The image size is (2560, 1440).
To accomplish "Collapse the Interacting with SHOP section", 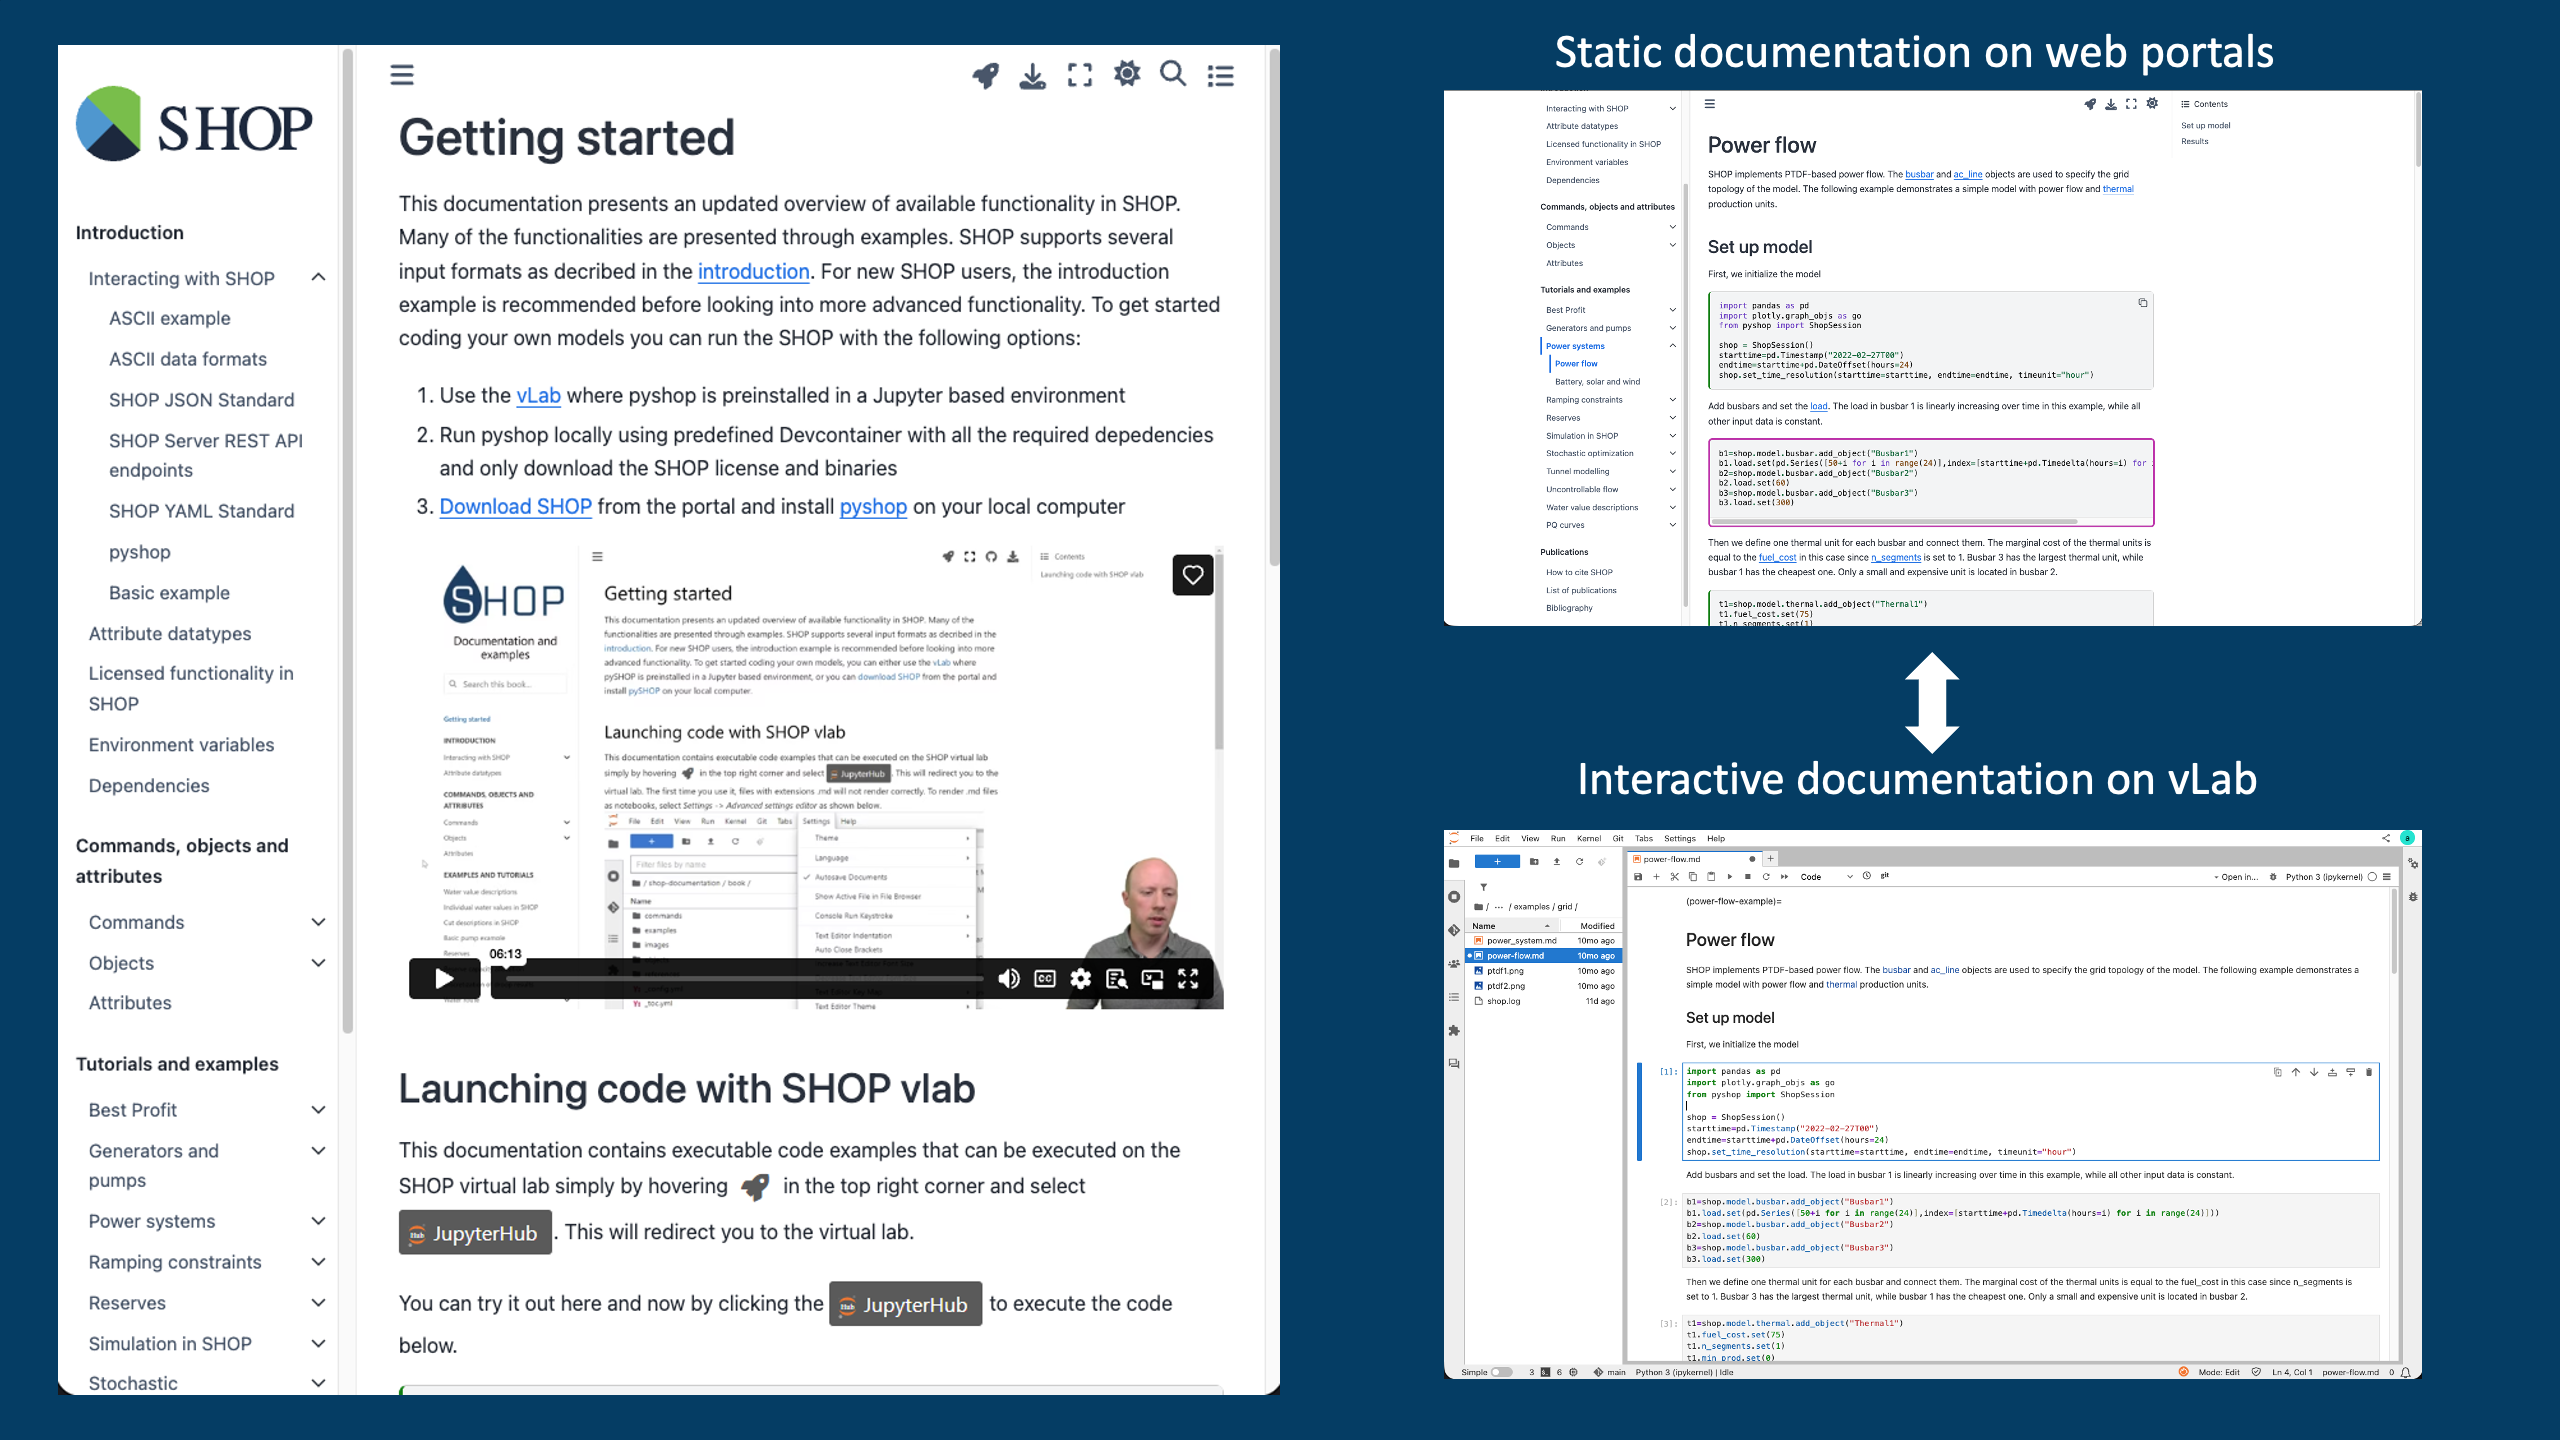I will tap(320, 278).
